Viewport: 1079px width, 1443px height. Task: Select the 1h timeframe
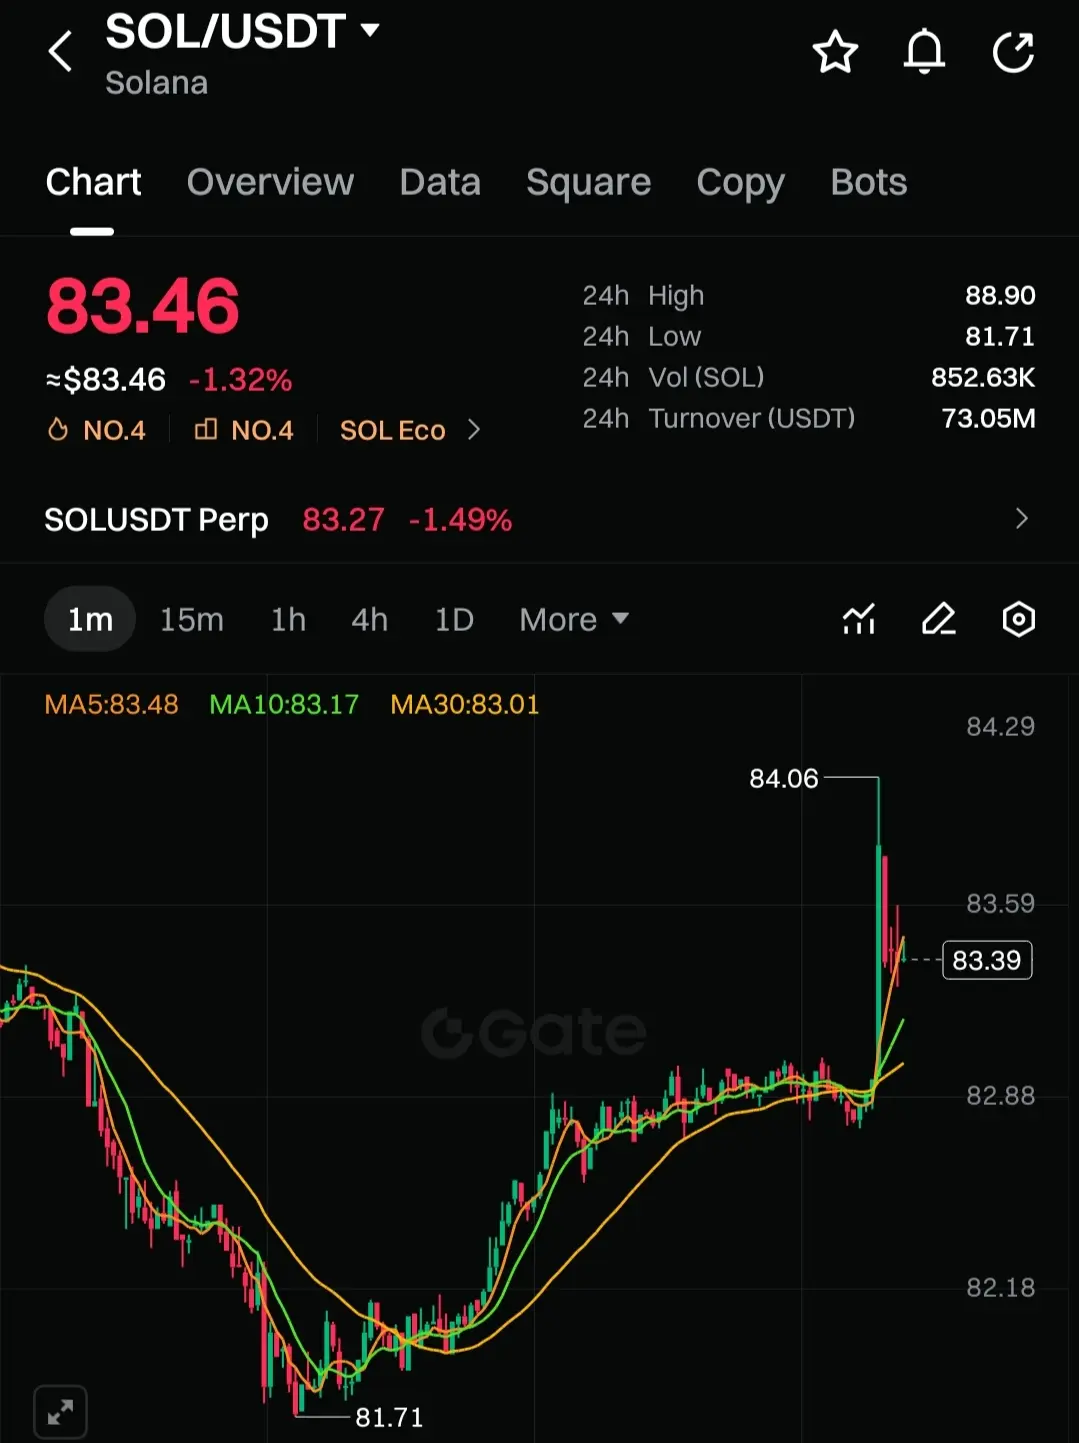(x=288, y=620)
